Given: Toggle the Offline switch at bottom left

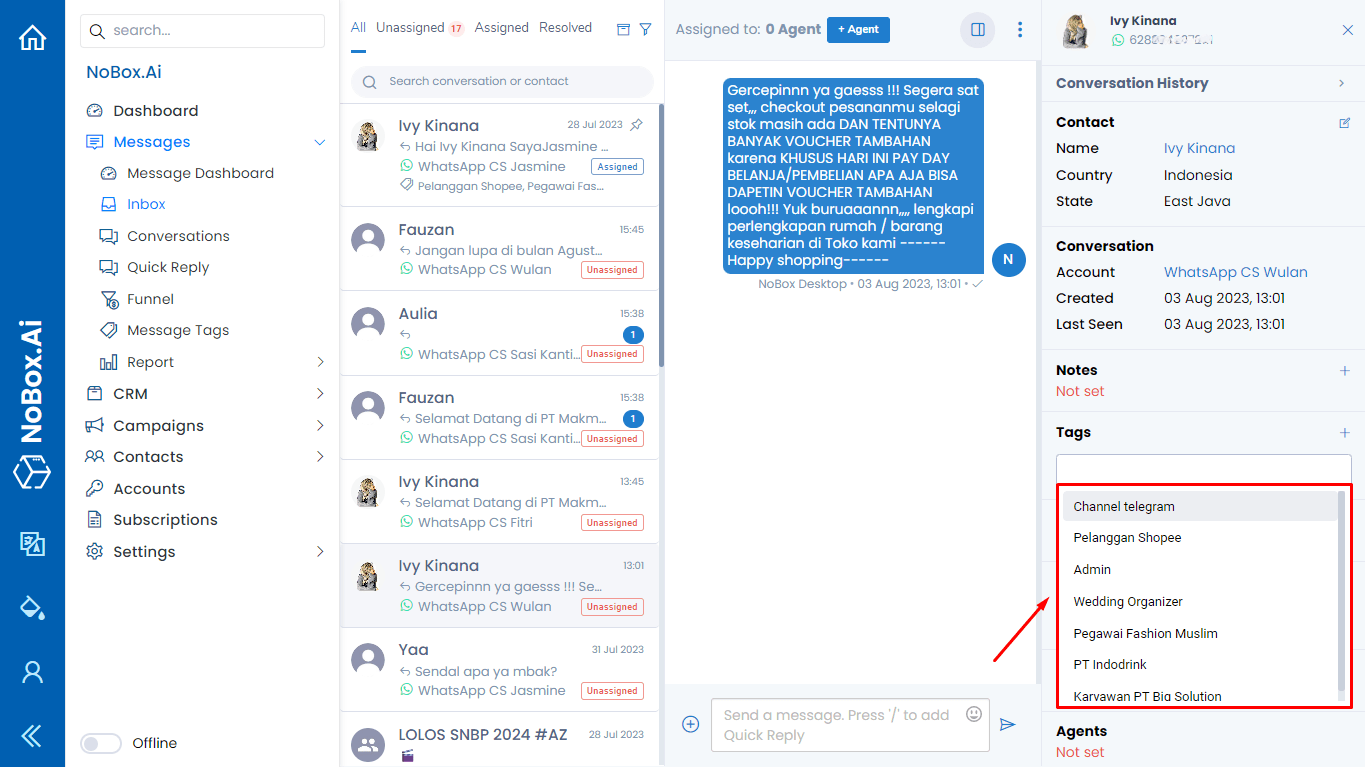Looking at the screenshot, I should (x=101, y=743).
